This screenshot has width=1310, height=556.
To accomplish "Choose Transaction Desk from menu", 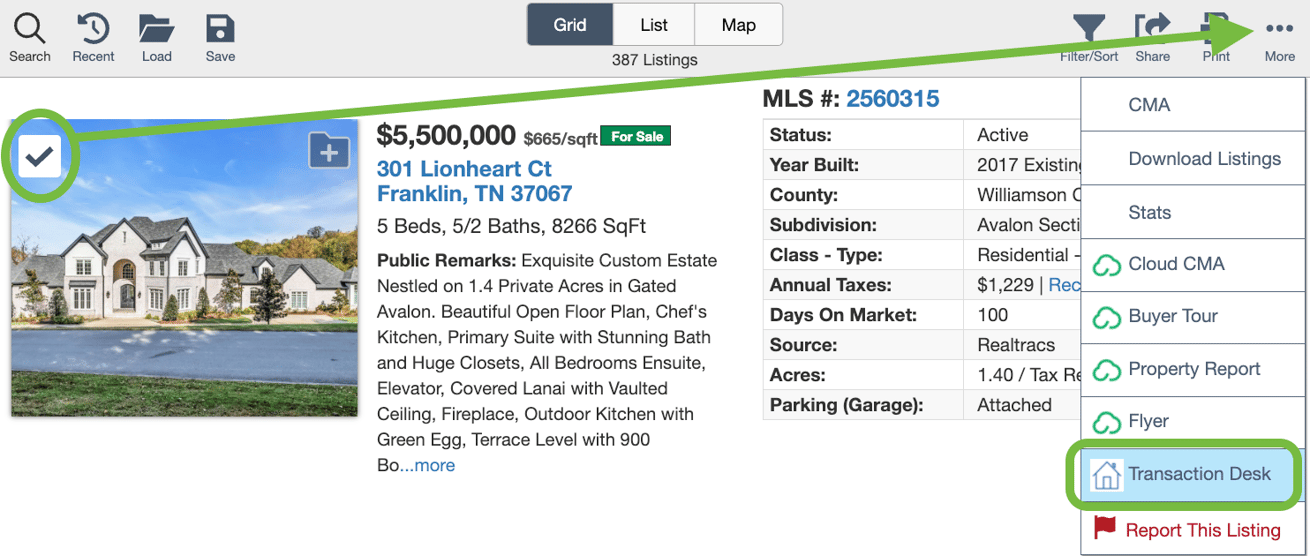I will (x=1198, y=474).
